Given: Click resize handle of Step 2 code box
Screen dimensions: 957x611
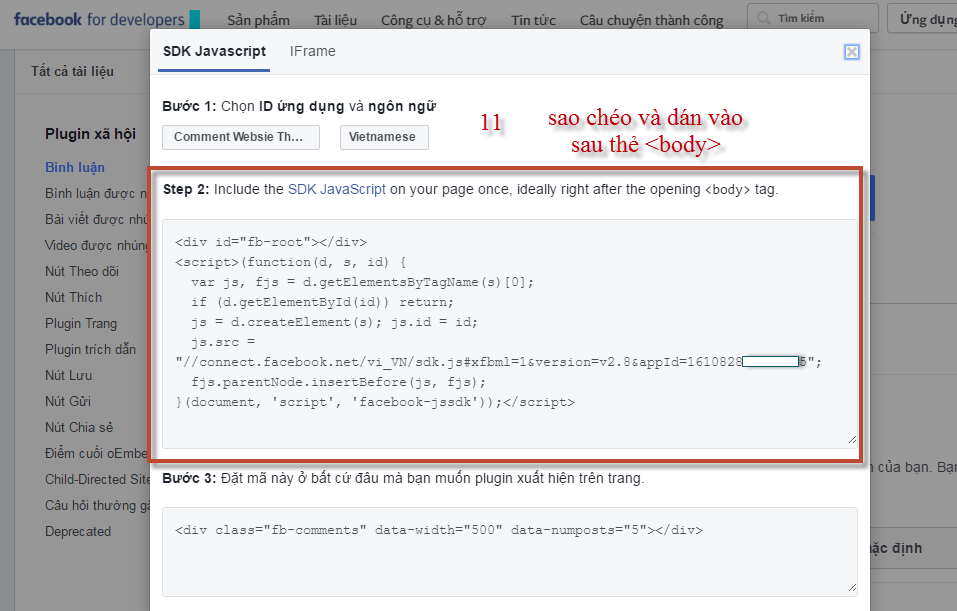Looking at the screenshot, I should tap(852, 439).
